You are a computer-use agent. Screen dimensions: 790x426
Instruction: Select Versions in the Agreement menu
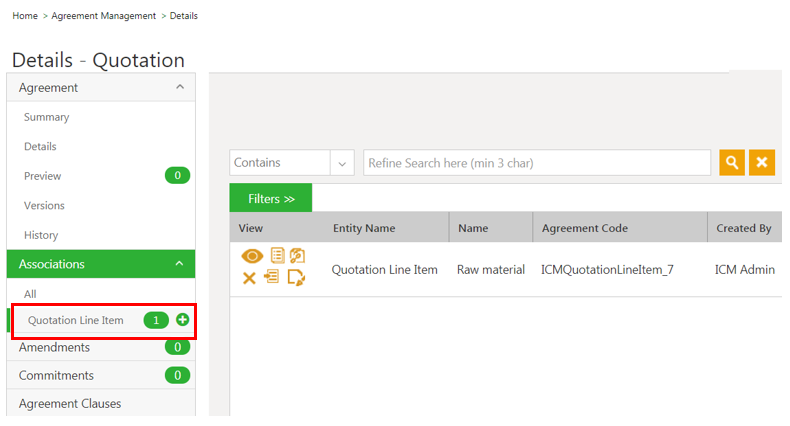pos(44,205)
